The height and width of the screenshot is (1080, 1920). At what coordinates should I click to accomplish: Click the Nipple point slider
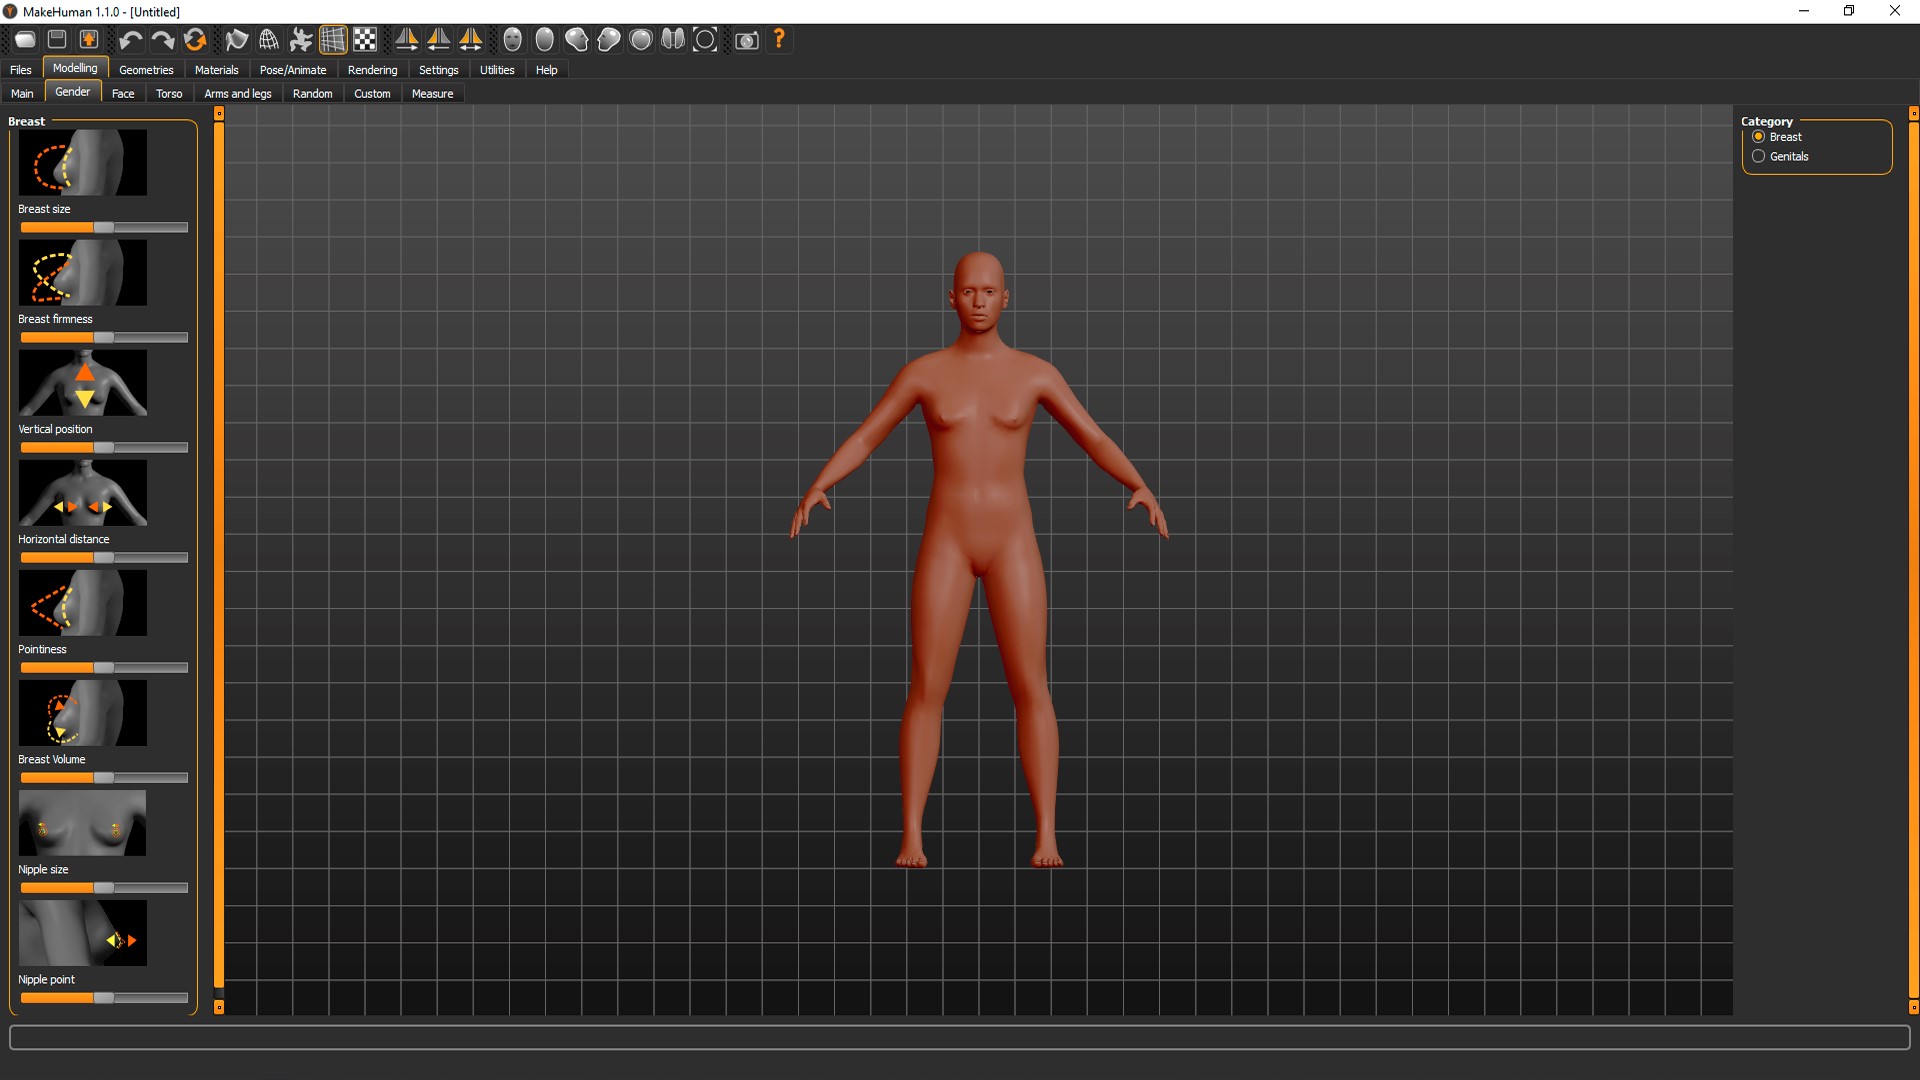tap(104, 998)
